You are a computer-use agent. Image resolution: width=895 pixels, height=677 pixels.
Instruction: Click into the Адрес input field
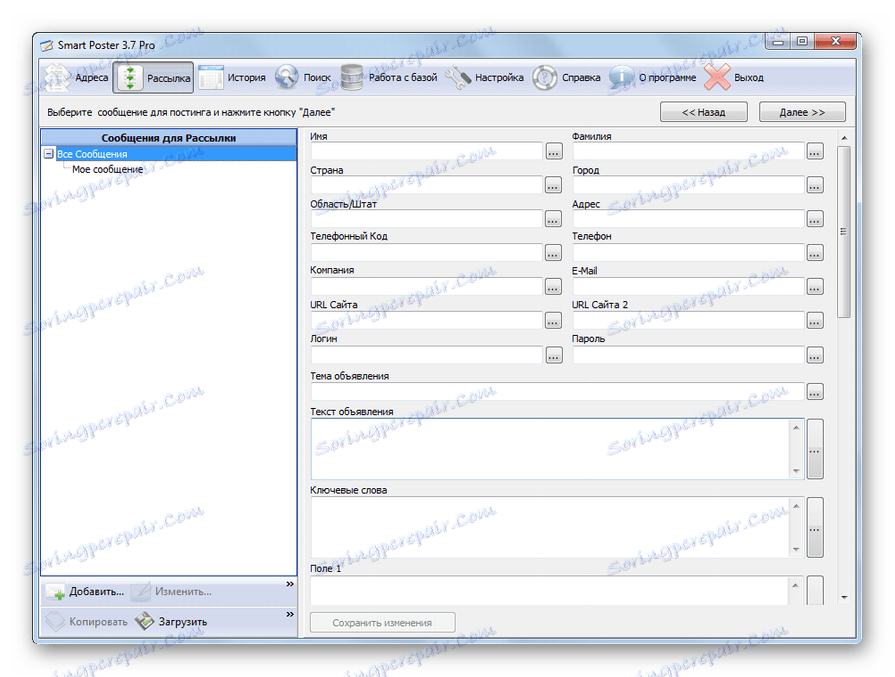[688, 218]
